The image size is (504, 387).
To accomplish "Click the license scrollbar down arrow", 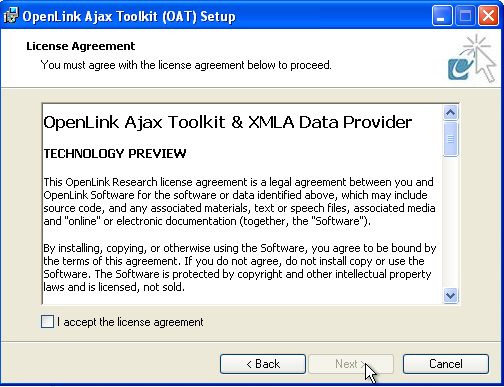I will tap(450, 295).
